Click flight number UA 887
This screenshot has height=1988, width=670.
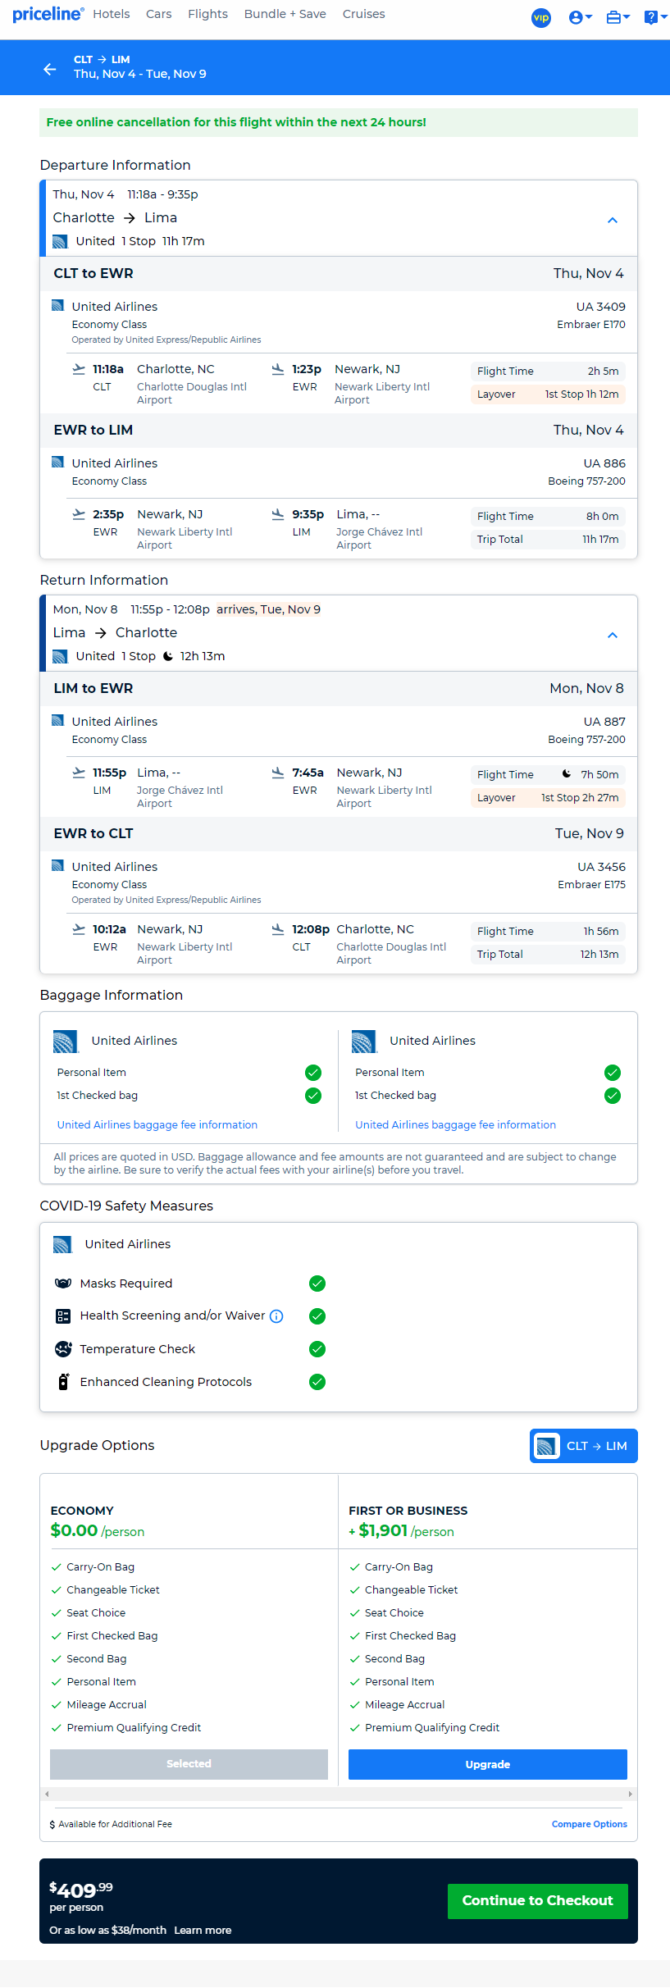click(x=605, y=722)
